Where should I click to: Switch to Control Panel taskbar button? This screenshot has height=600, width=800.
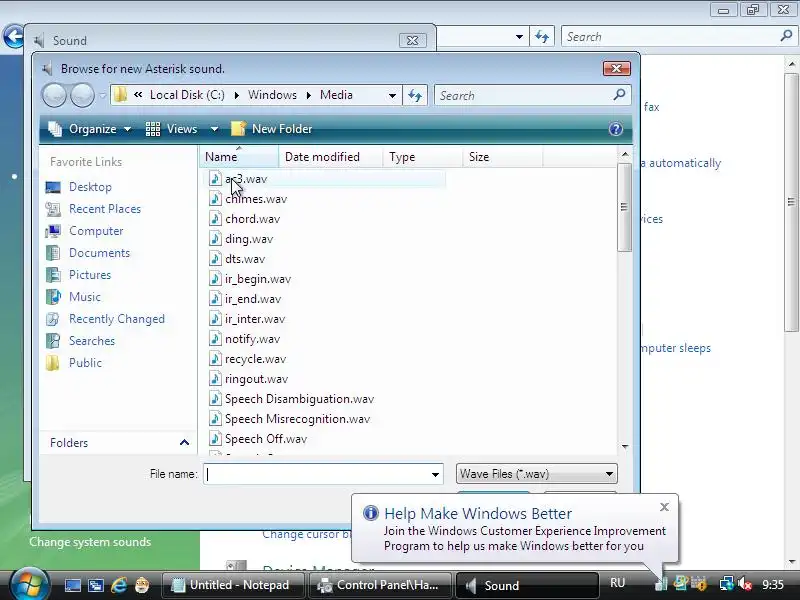381,585
